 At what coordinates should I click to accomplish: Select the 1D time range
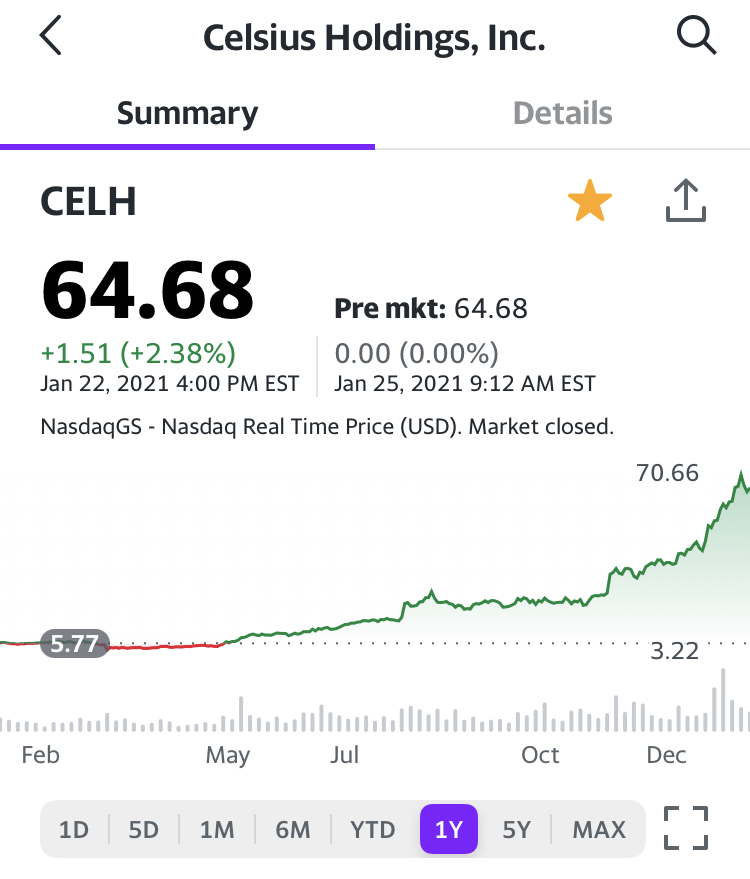(x=74, y=829)
